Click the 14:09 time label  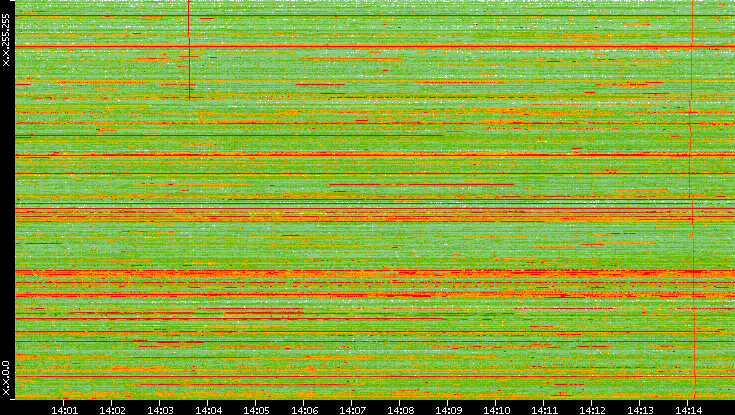(x=448, y=410)
